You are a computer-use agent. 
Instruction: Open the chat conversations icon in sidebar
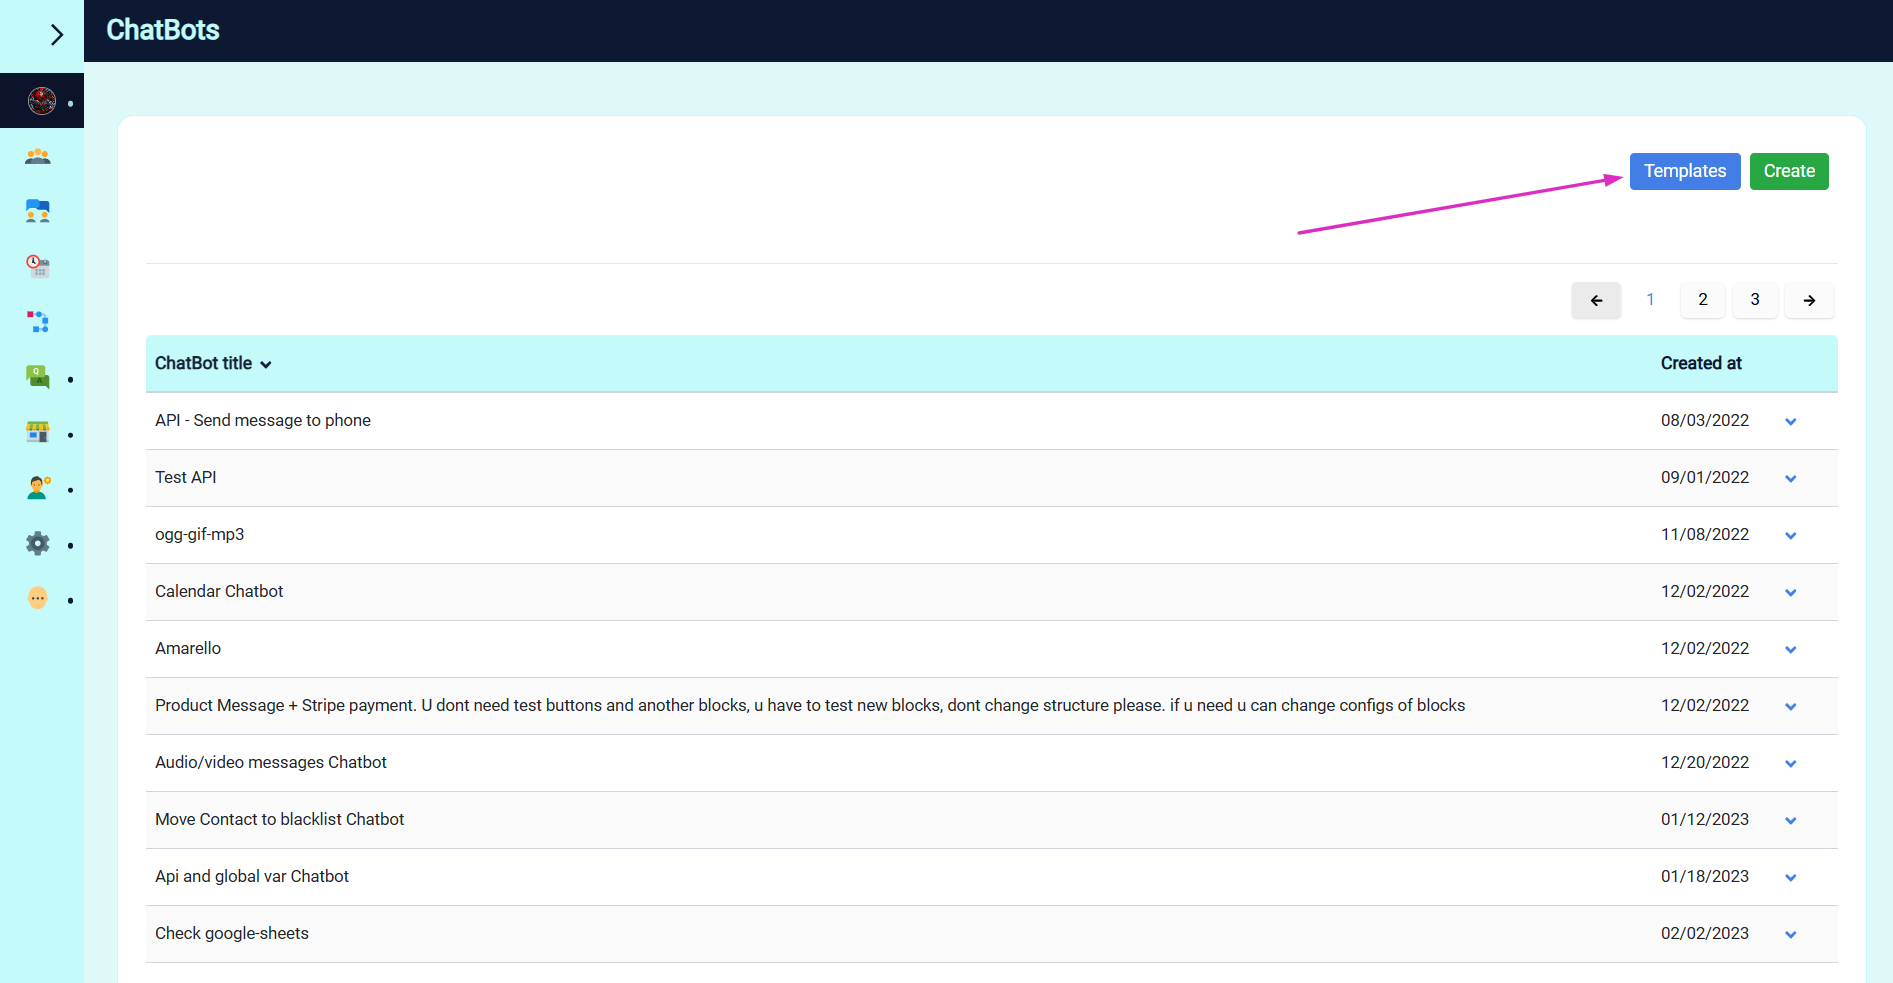[x=38, y=211]
